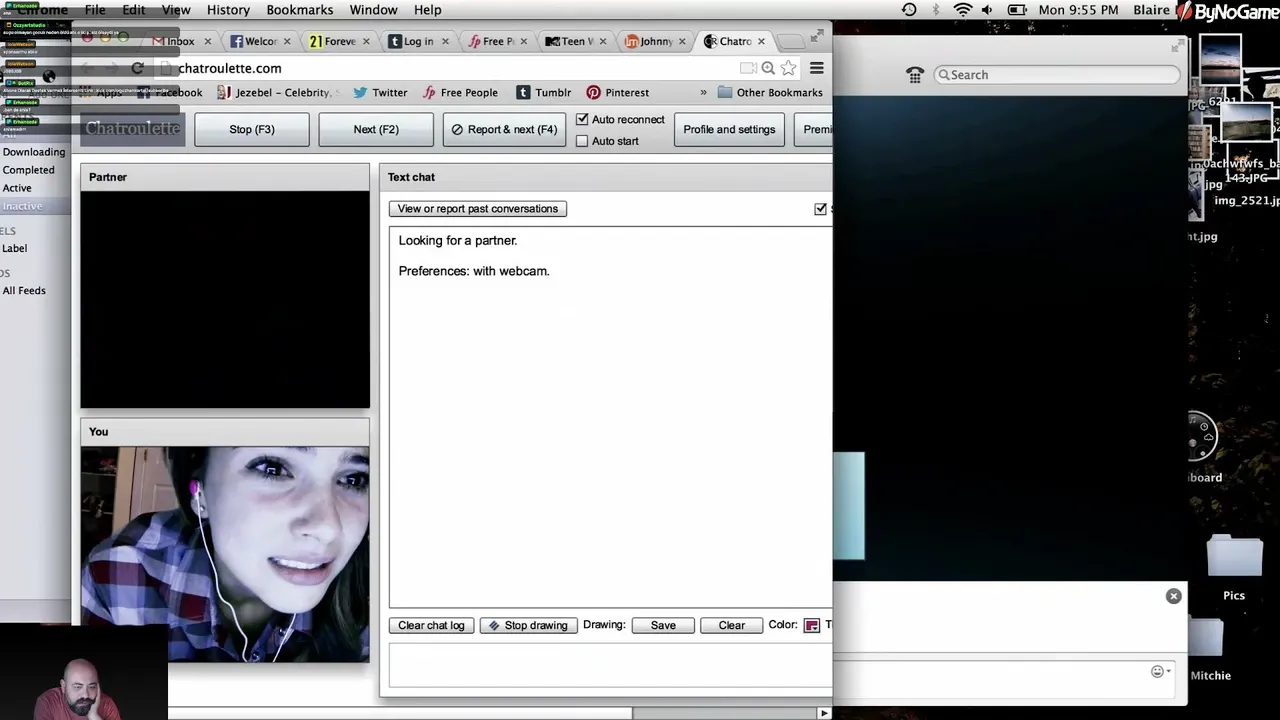Viewport: 1280px width, 720px height.
Task: Open the History menu
Action: 228,10
